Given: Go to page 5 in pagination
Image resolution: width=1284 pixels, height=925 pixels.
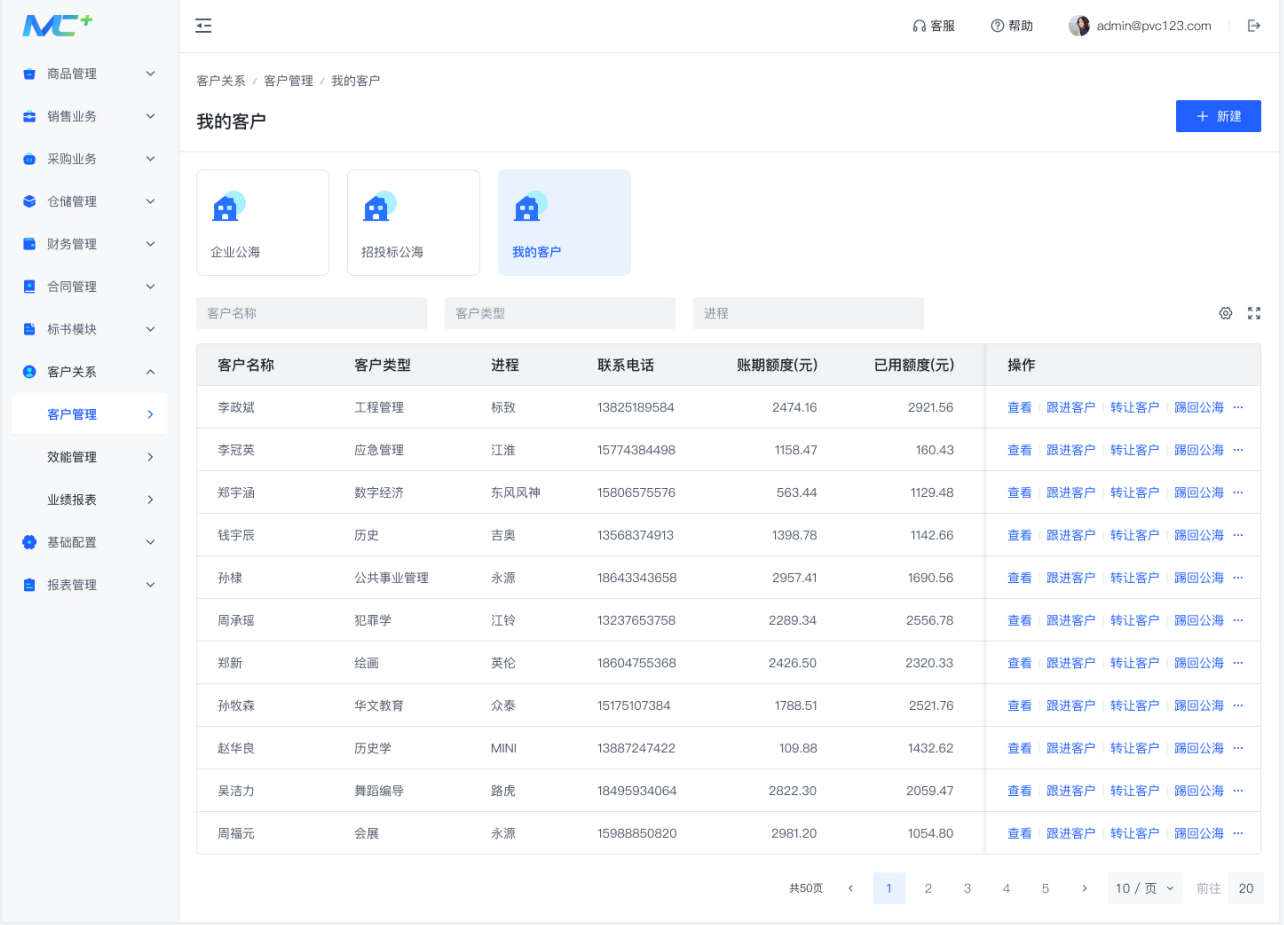Looking at the screenshot, I should point(1045,888).
